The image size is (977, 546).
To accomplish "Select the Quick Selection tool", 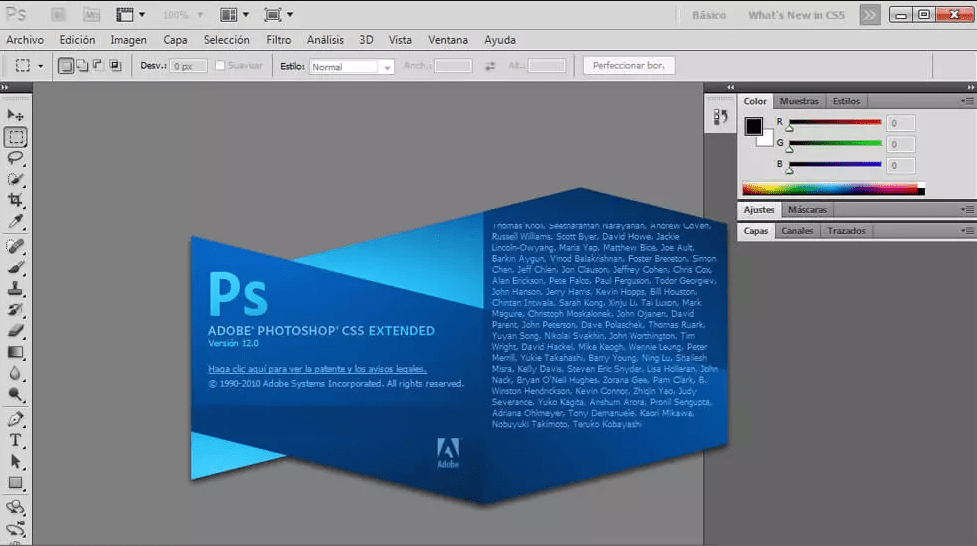I will coord(16,179).
